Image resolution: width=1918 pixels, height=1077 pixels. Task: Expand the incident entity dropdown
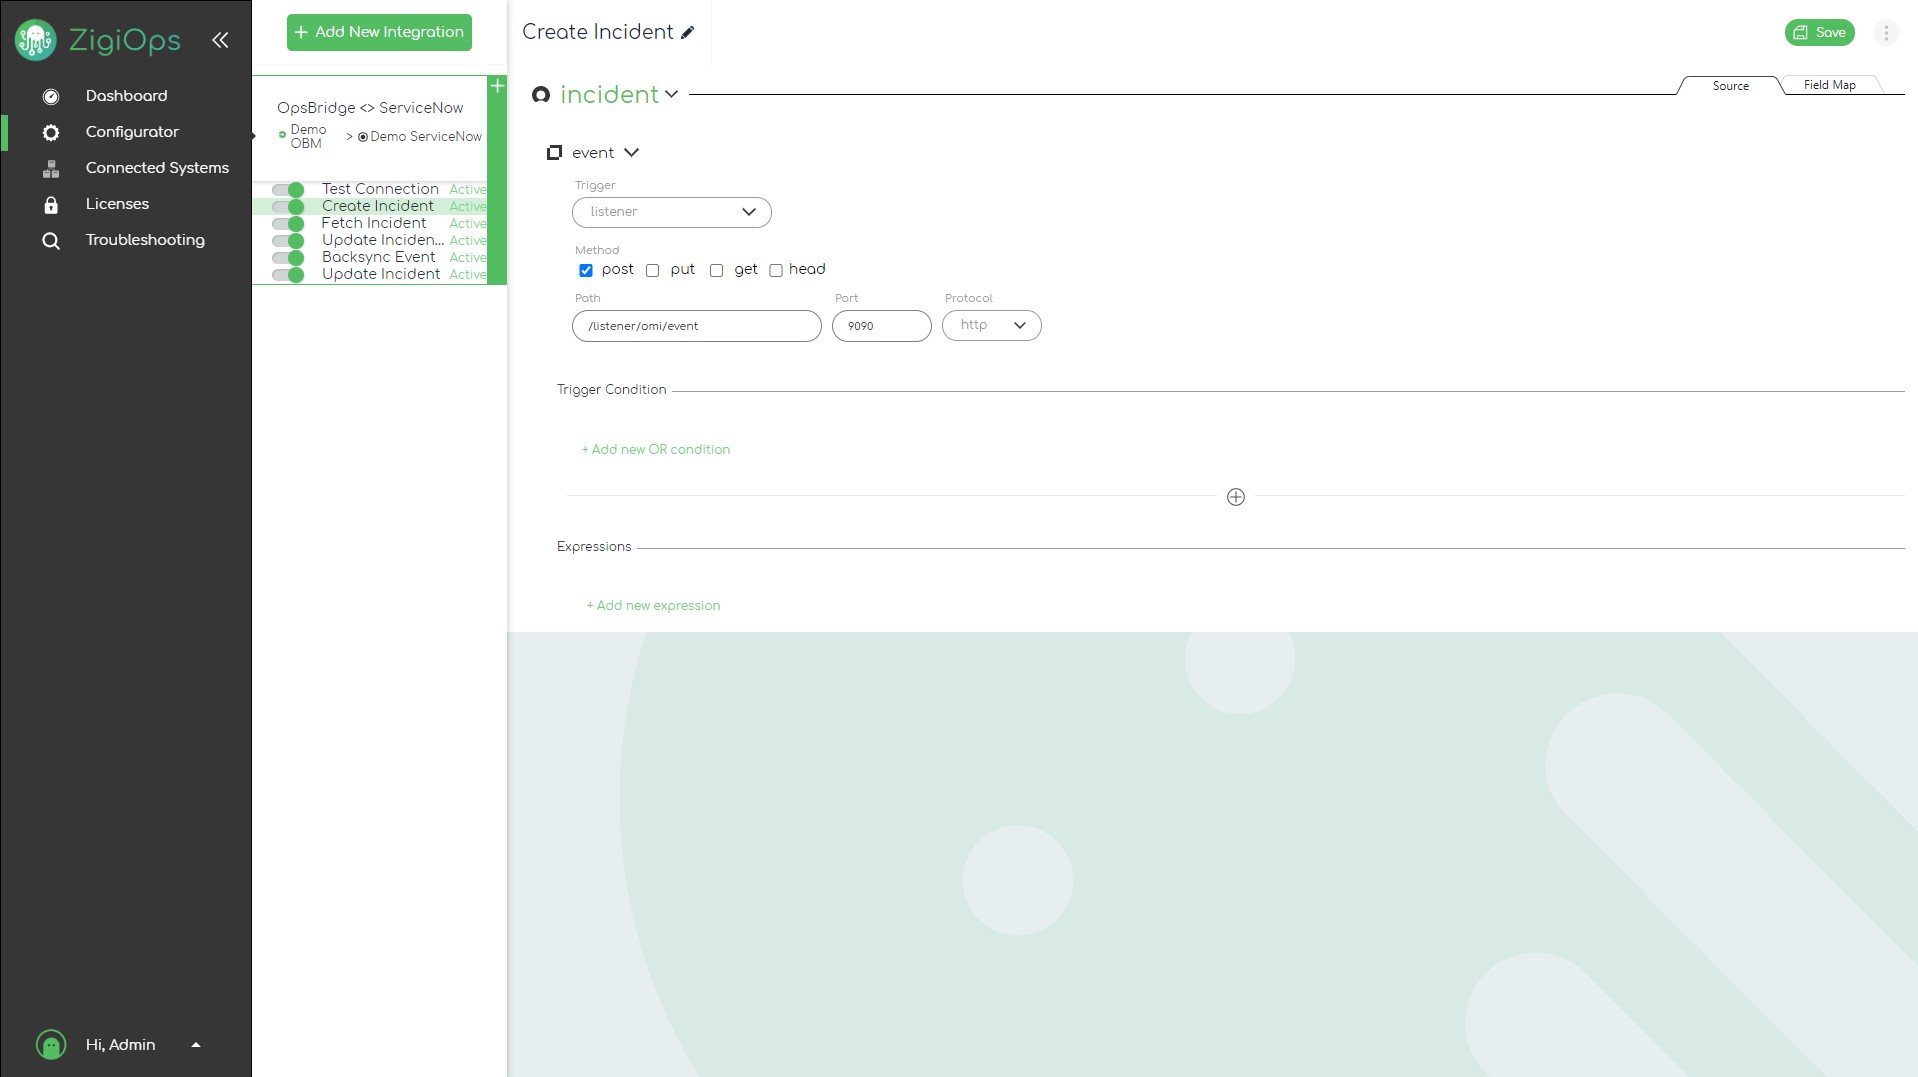tap(671, 95)
